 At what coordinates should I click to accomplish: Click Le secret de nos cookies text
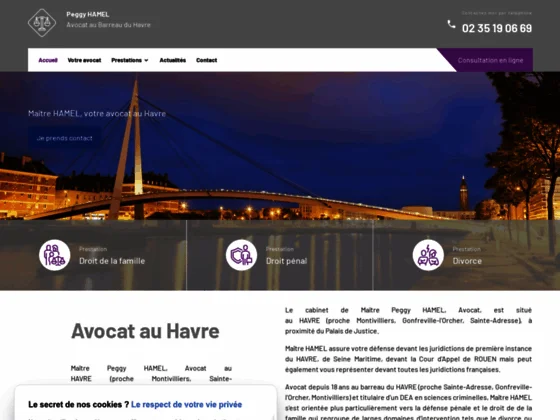click(79, 405)
